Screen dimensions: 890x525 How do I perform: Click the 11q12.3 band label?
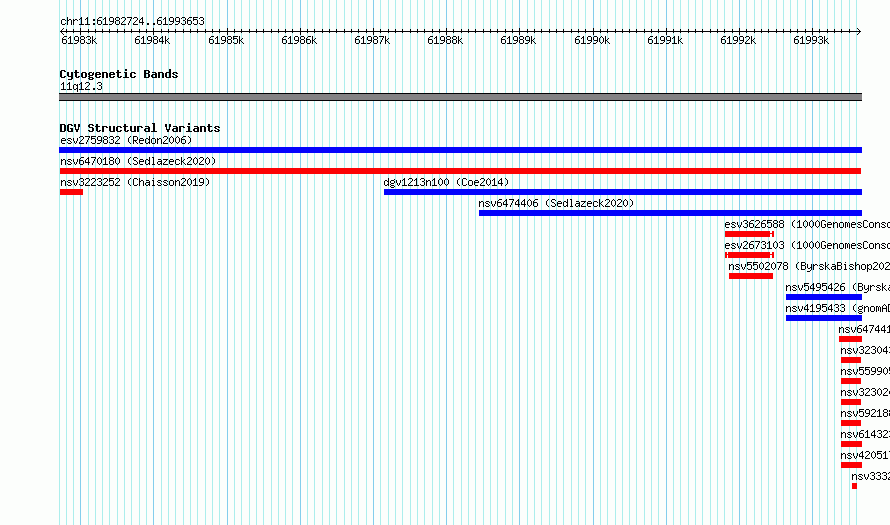[81, 86]
